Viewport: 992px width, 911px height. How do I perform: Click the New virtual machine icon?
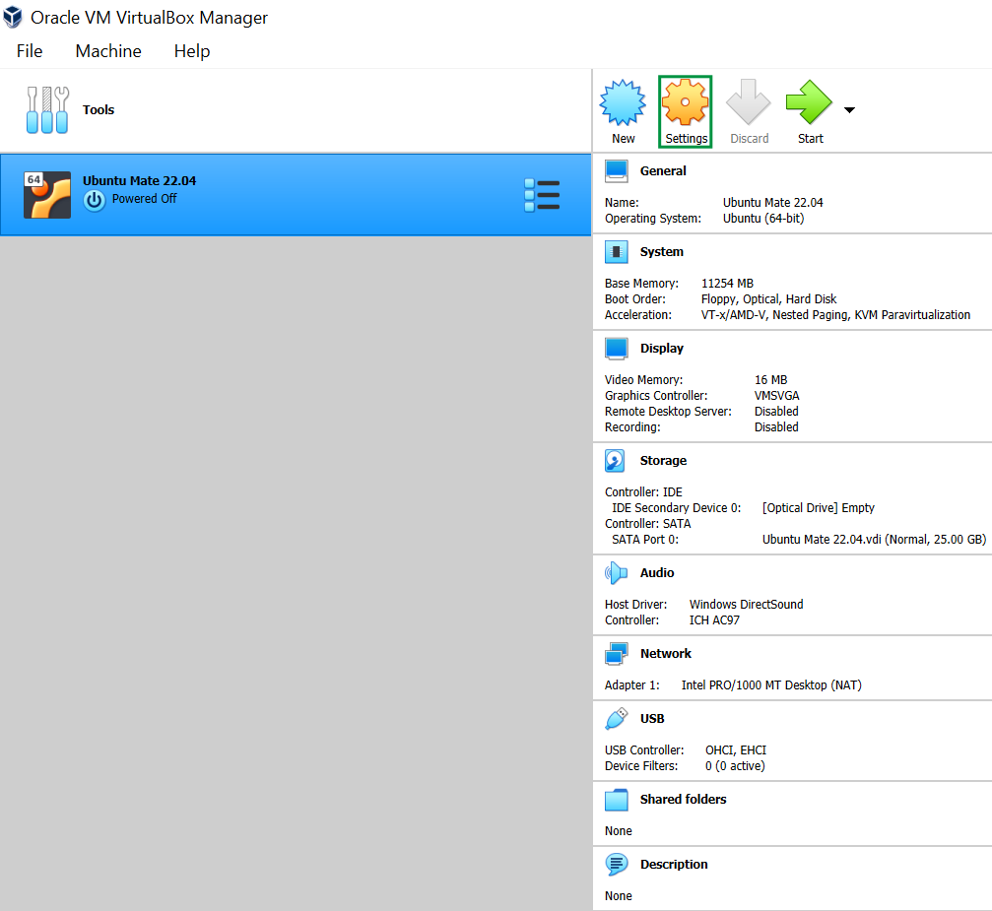623,104
